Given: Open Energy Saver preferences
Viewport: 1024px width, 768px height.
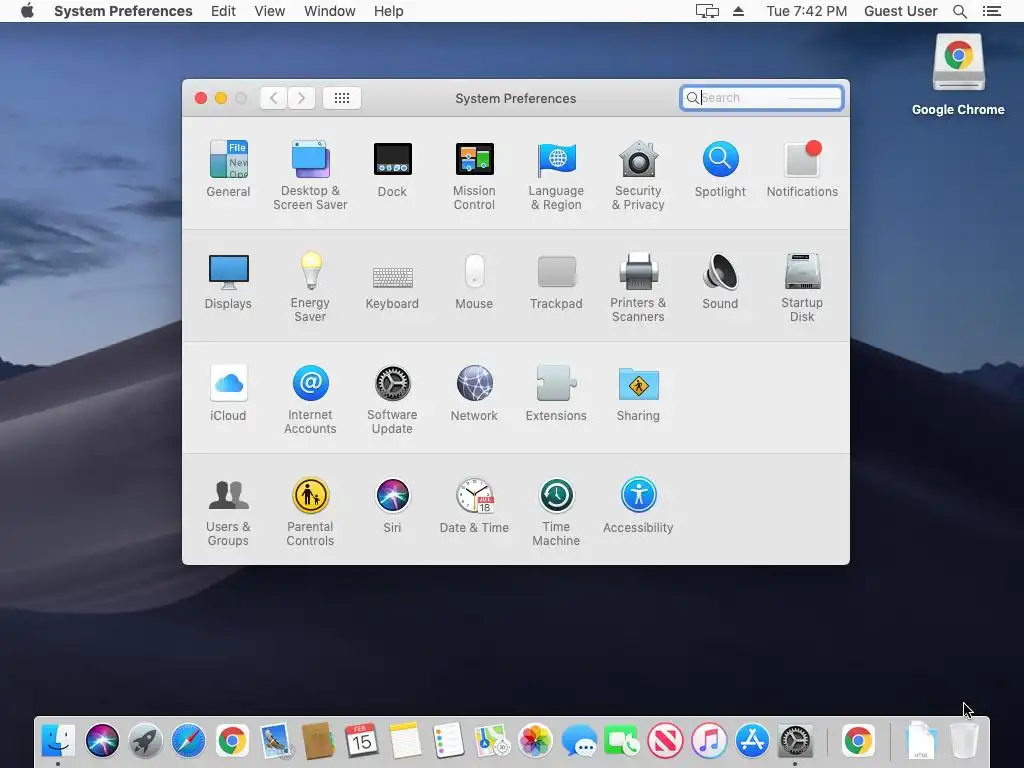Looking at the screenshot, I should [x=310, y=287].
